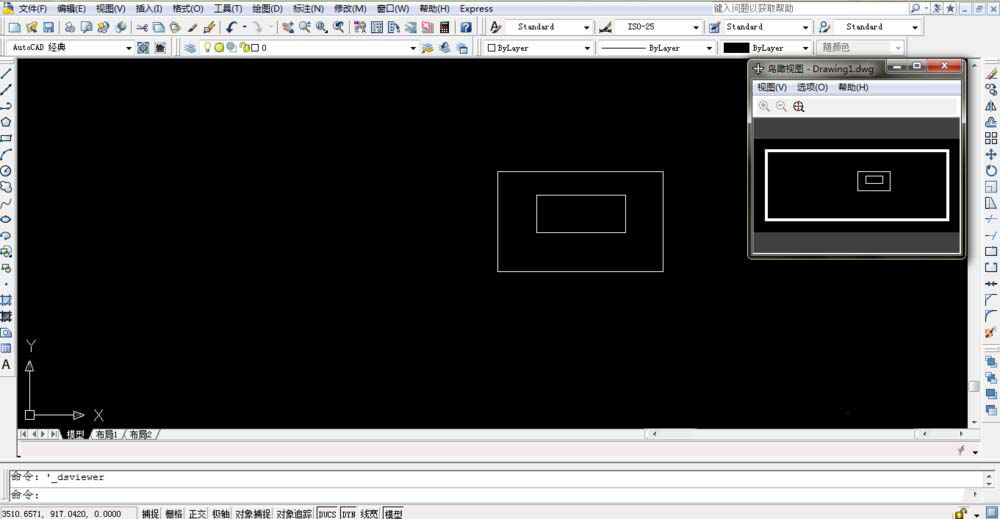Click the Zoom In icon in aerial view
Viewport: 1000px width, 519px height.
[764, 106]
